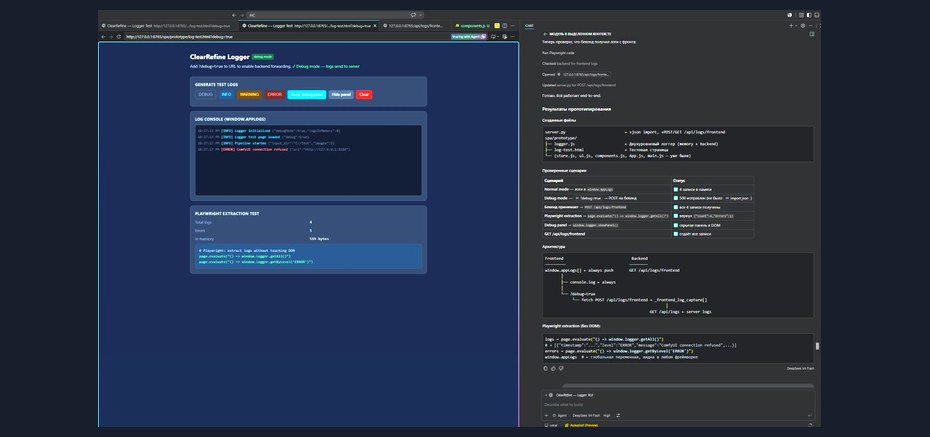Screen dimensions: 930x437
Task: Click the browser reload icon
Action: (x=119, y=36)
